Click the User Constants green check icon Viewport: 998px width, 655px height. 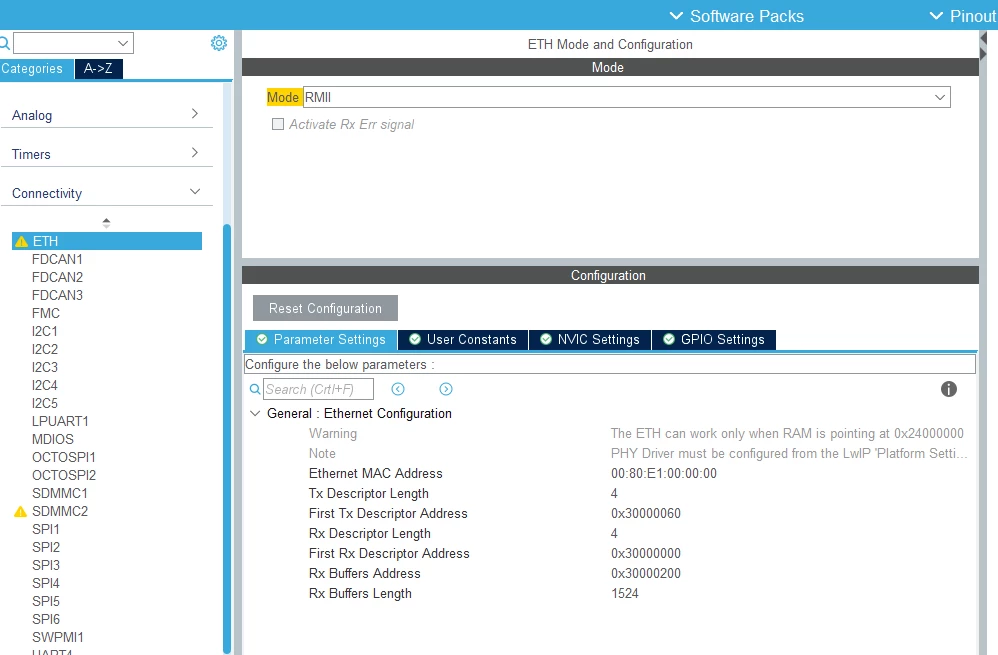pos(415,339)
